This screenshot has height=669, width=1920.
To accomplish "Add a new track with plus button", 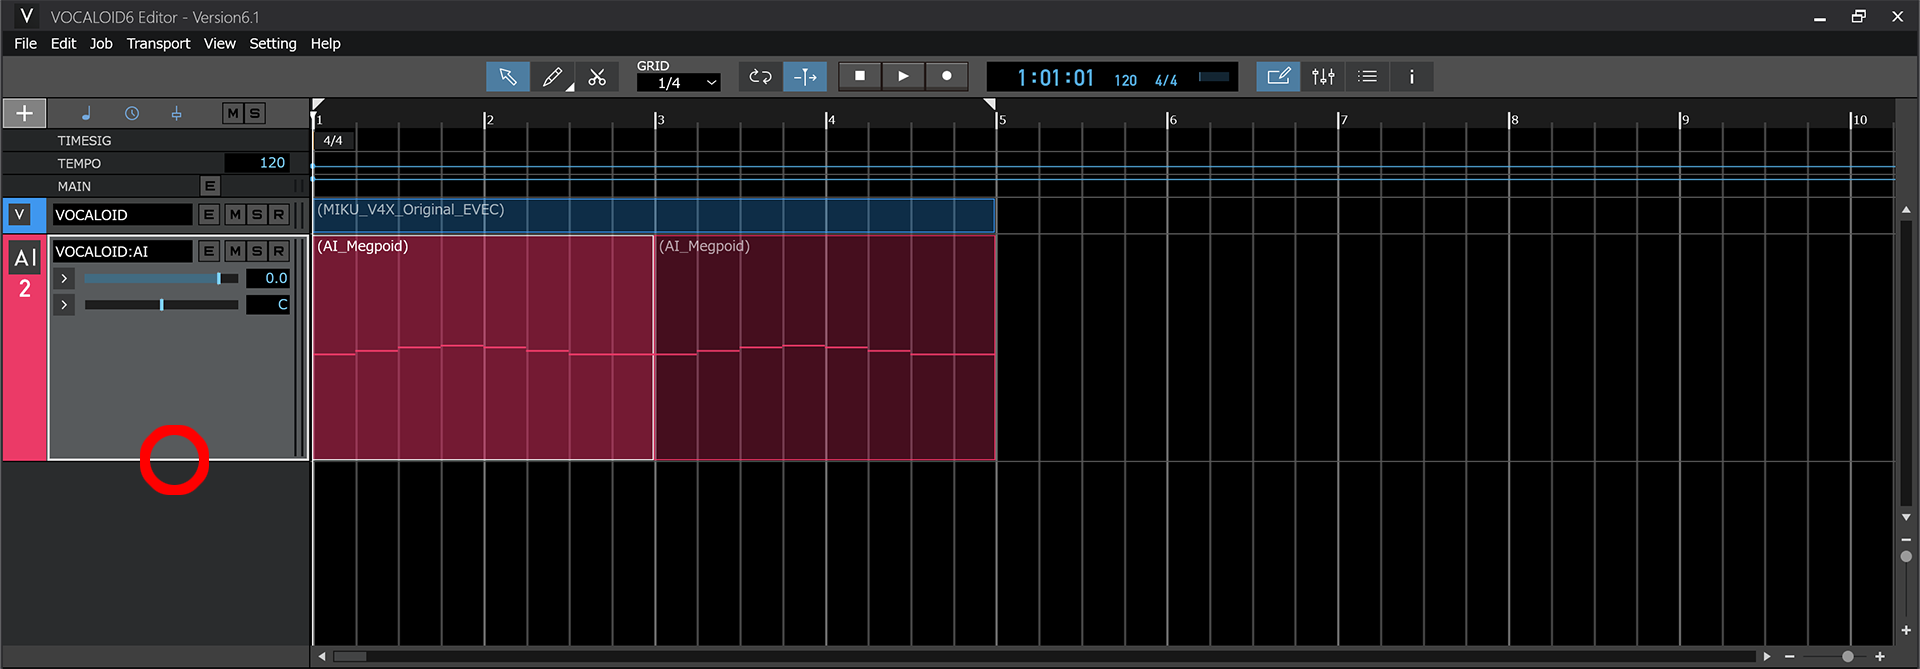I will pyautogui.click(x=24, y=113).
